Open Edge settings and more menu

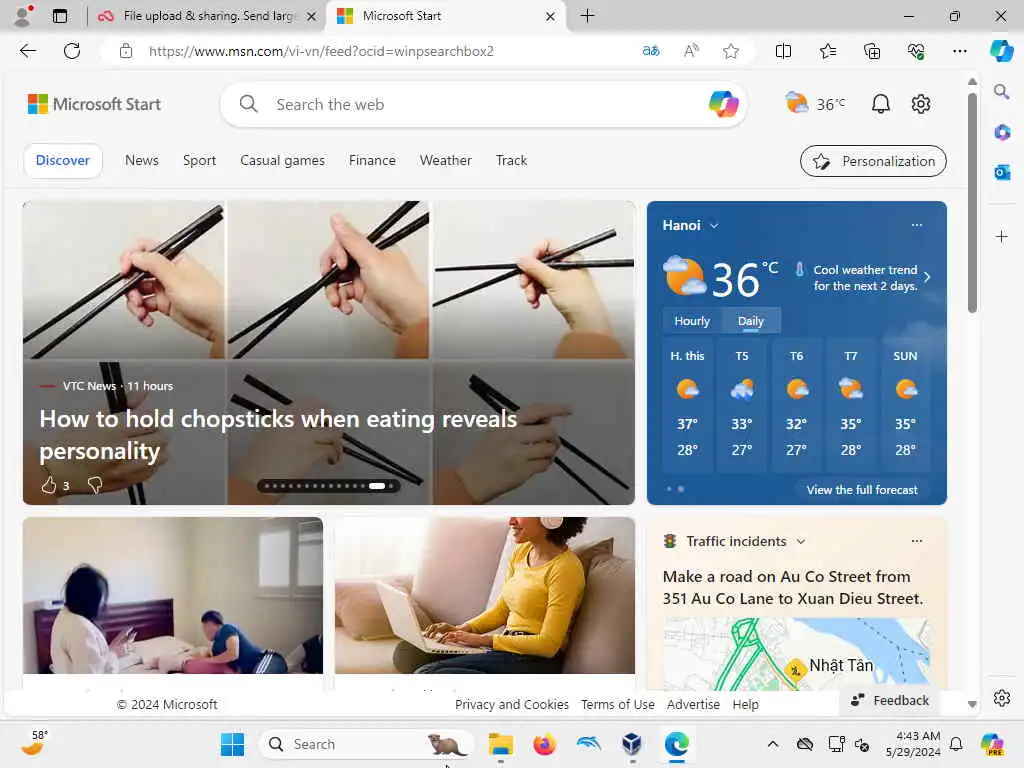pos(959,51)
